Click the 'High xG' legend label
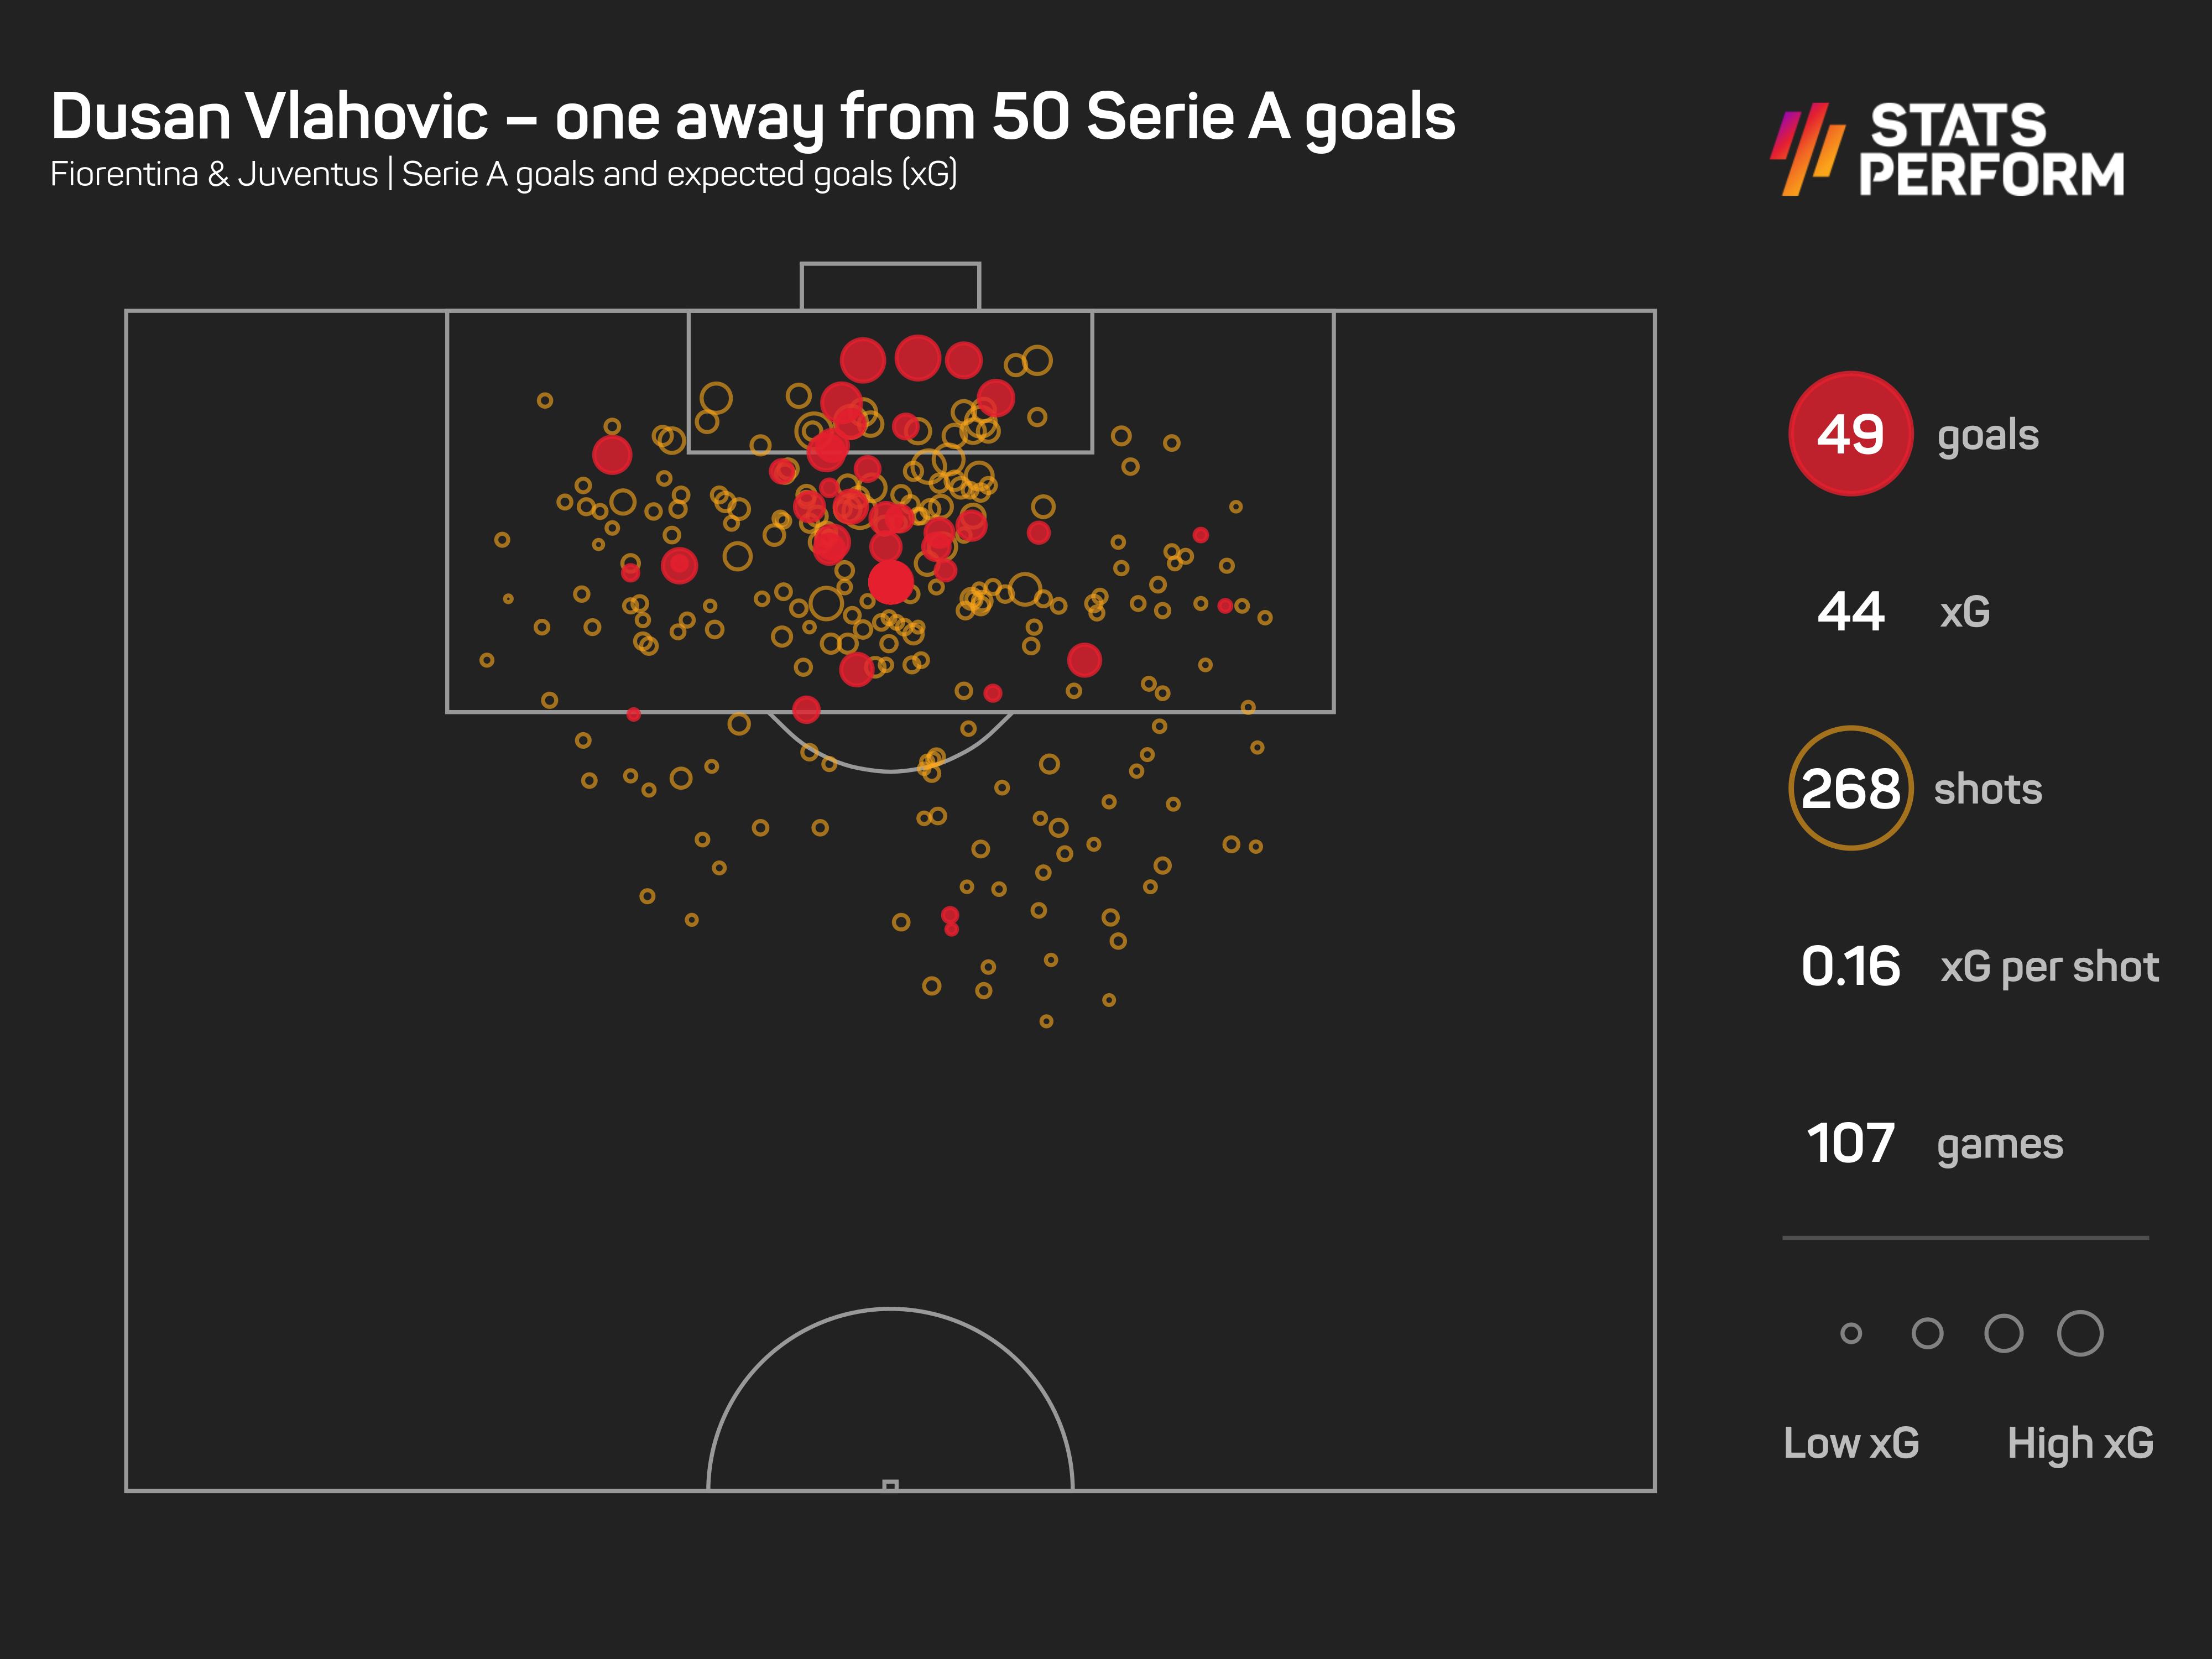This screenshot has height=1659, width=2212. (2080, 1443)
